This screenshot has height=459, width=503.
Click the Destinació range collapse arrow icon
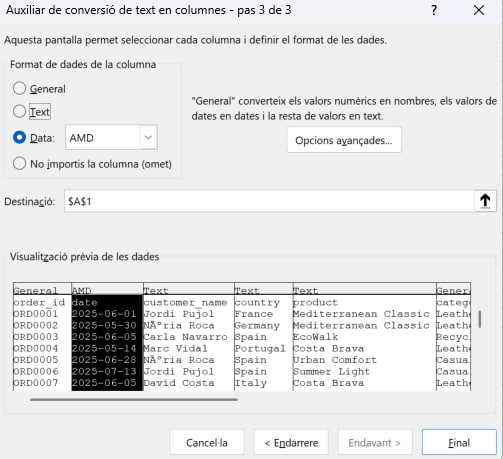coord(485,201)
